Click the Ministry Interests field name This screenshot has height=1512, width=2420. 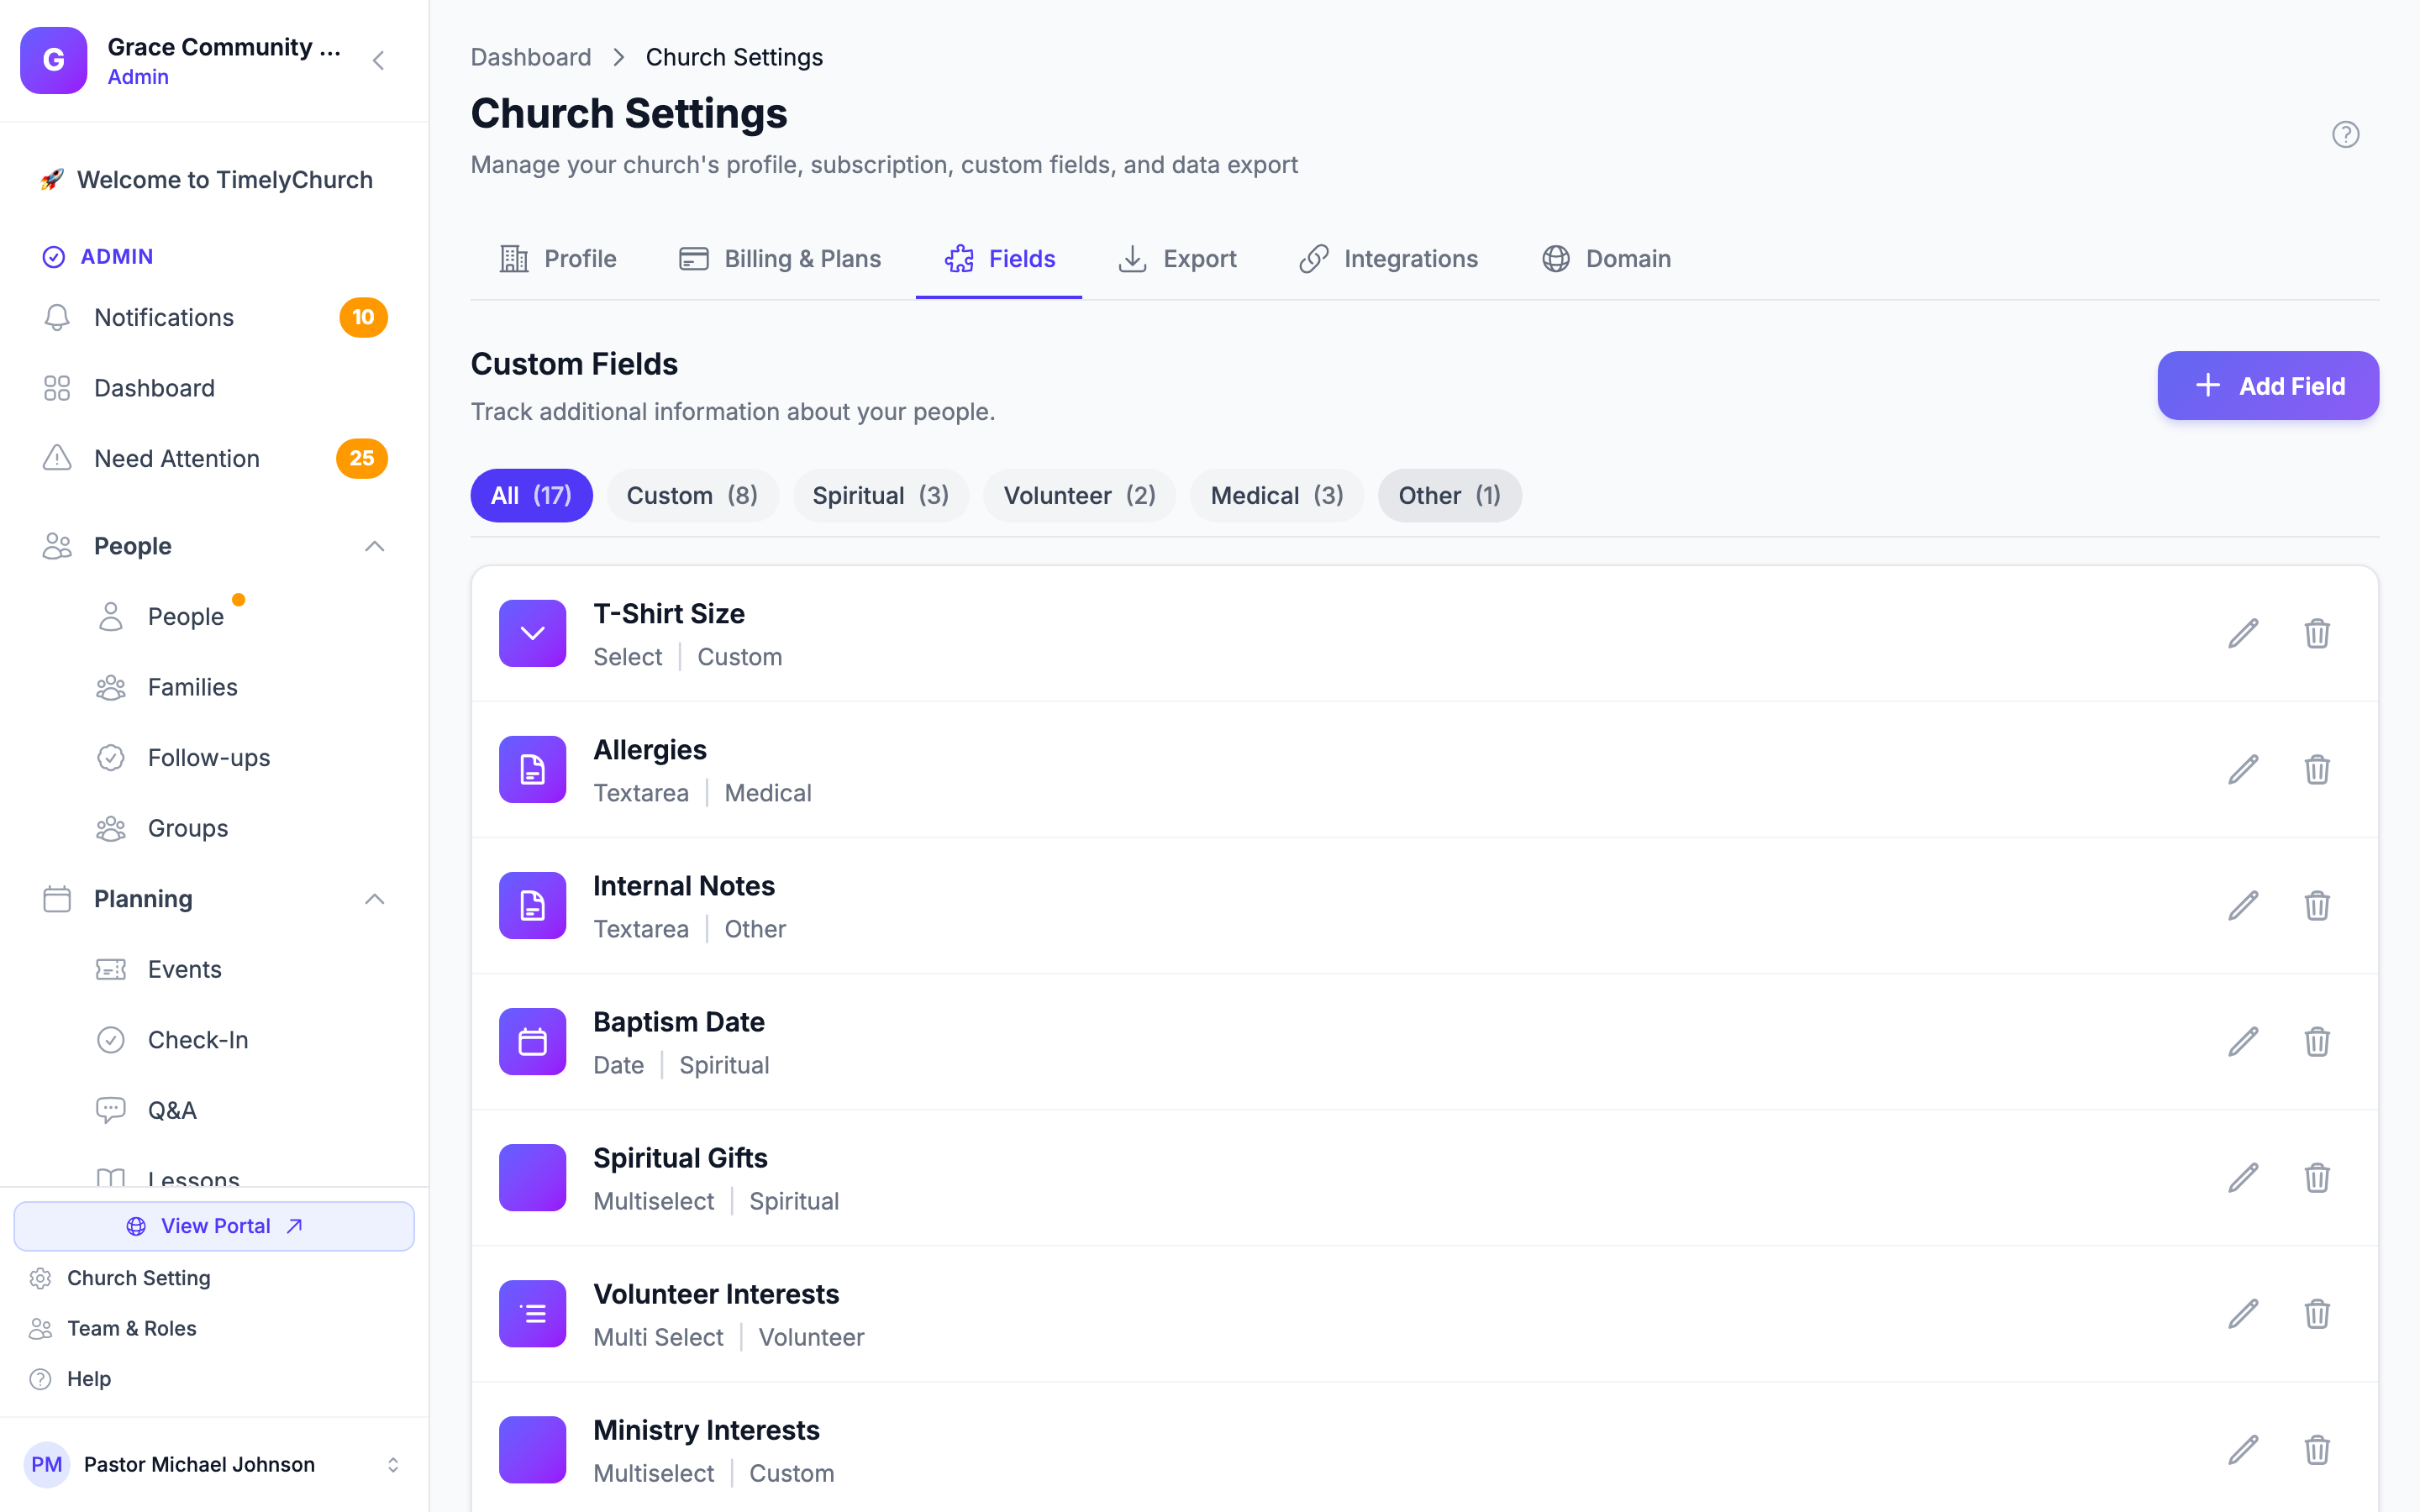706,1430
